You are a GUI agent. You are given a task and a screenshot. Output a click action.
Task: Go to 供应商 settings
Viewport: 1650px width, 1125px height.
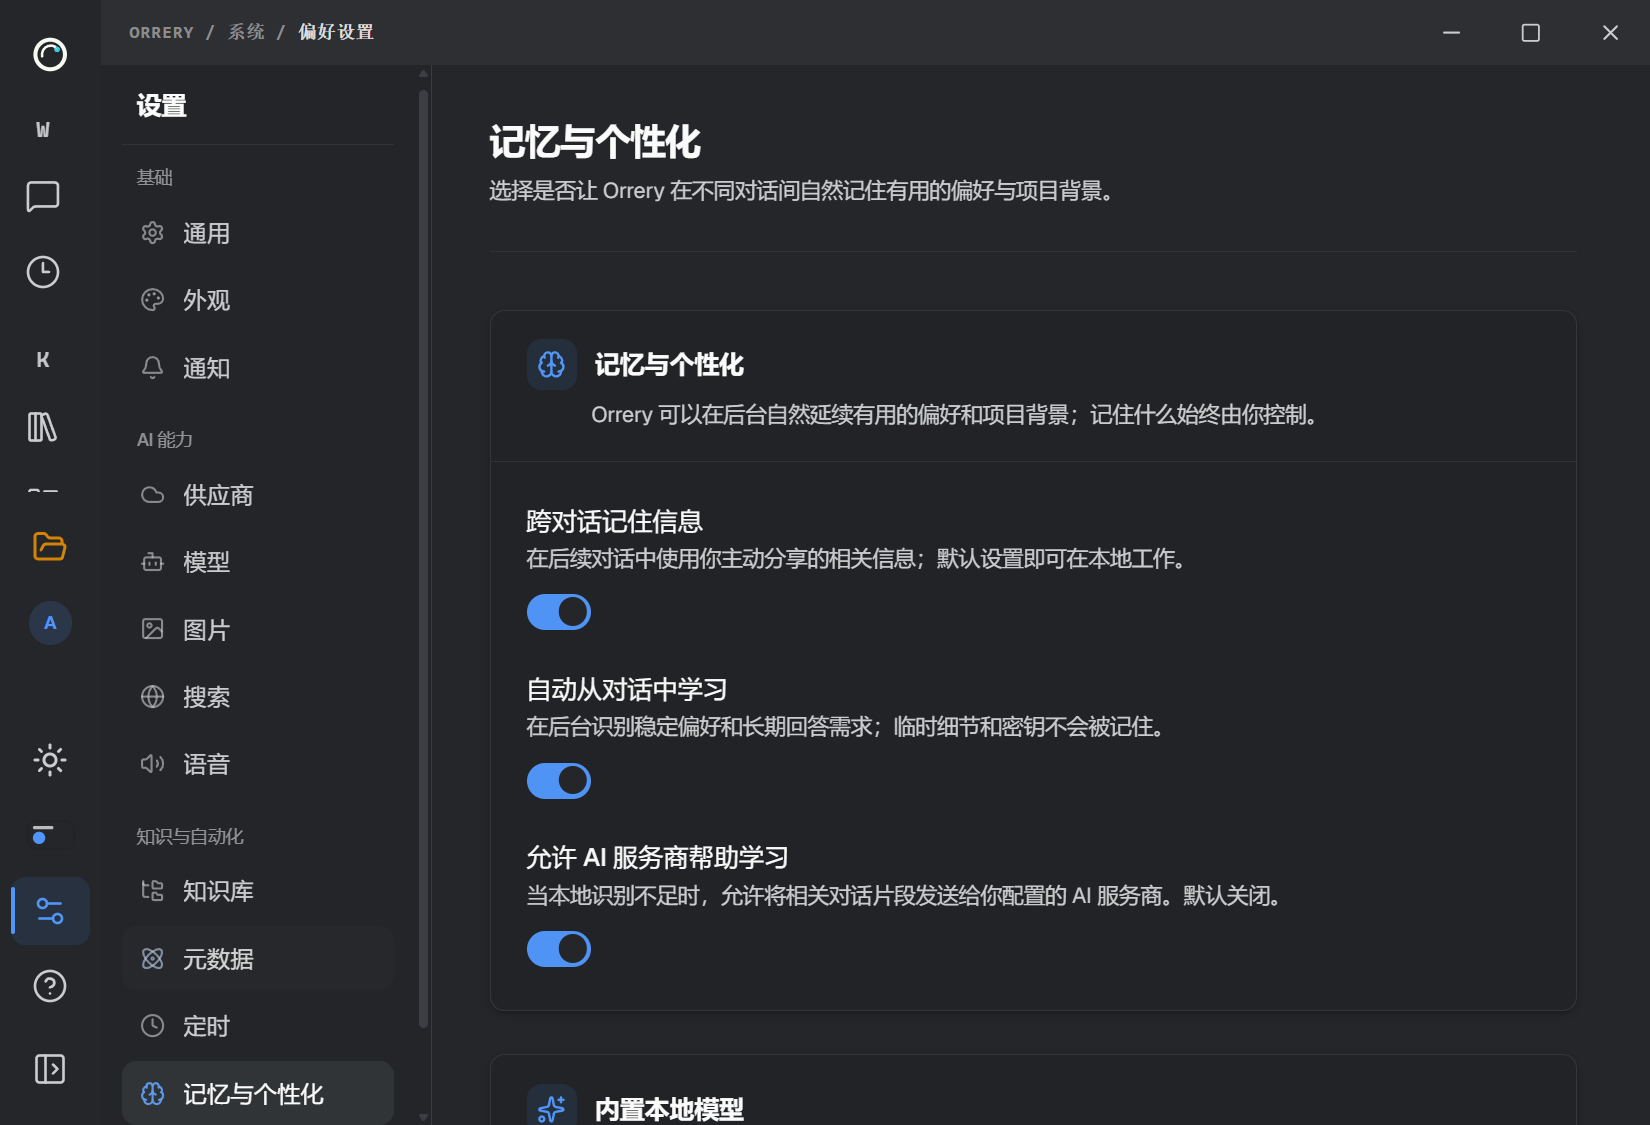coord(258,495)
